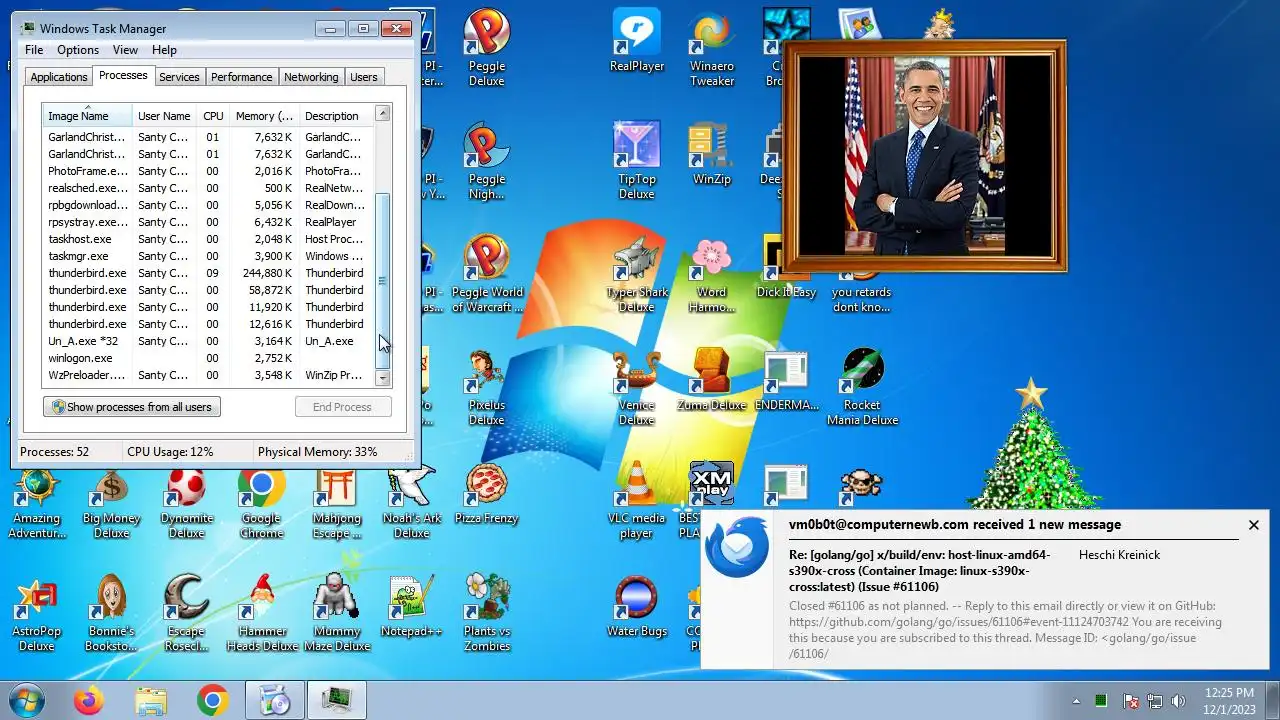This screenshot has height=720, width=1280.
Task: Open Firefox from the taskbar
Action: 88,701
